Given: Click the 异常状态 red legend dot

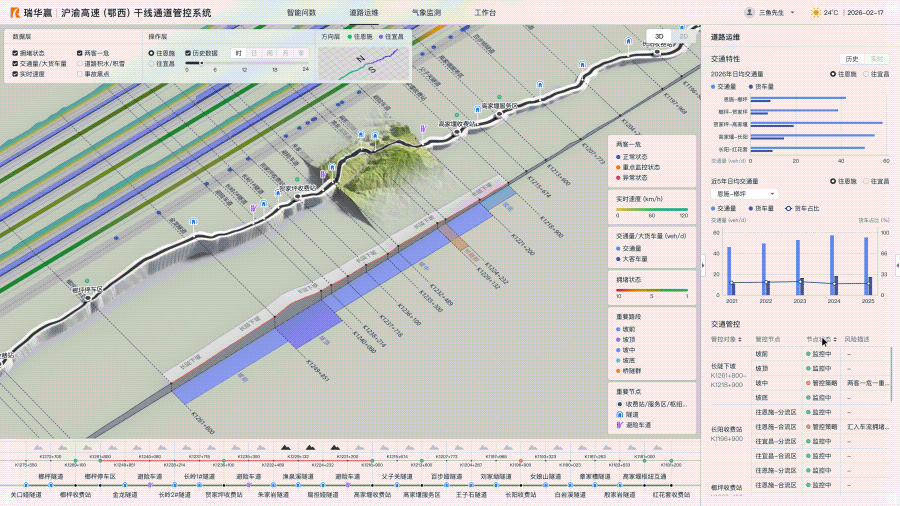Looking at the screenshot, I should [x=618, y=178].
